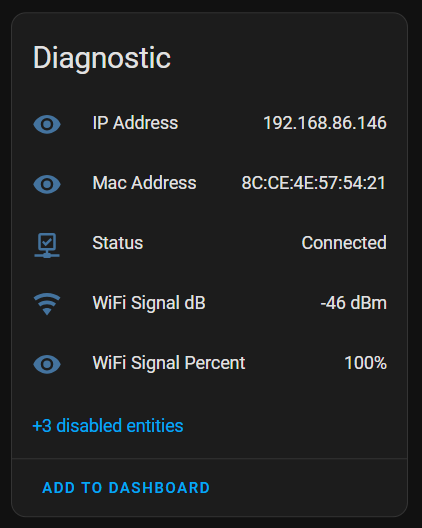
Task: Click the -46 dBm signal reading
Action: click(x=353, y=303)
